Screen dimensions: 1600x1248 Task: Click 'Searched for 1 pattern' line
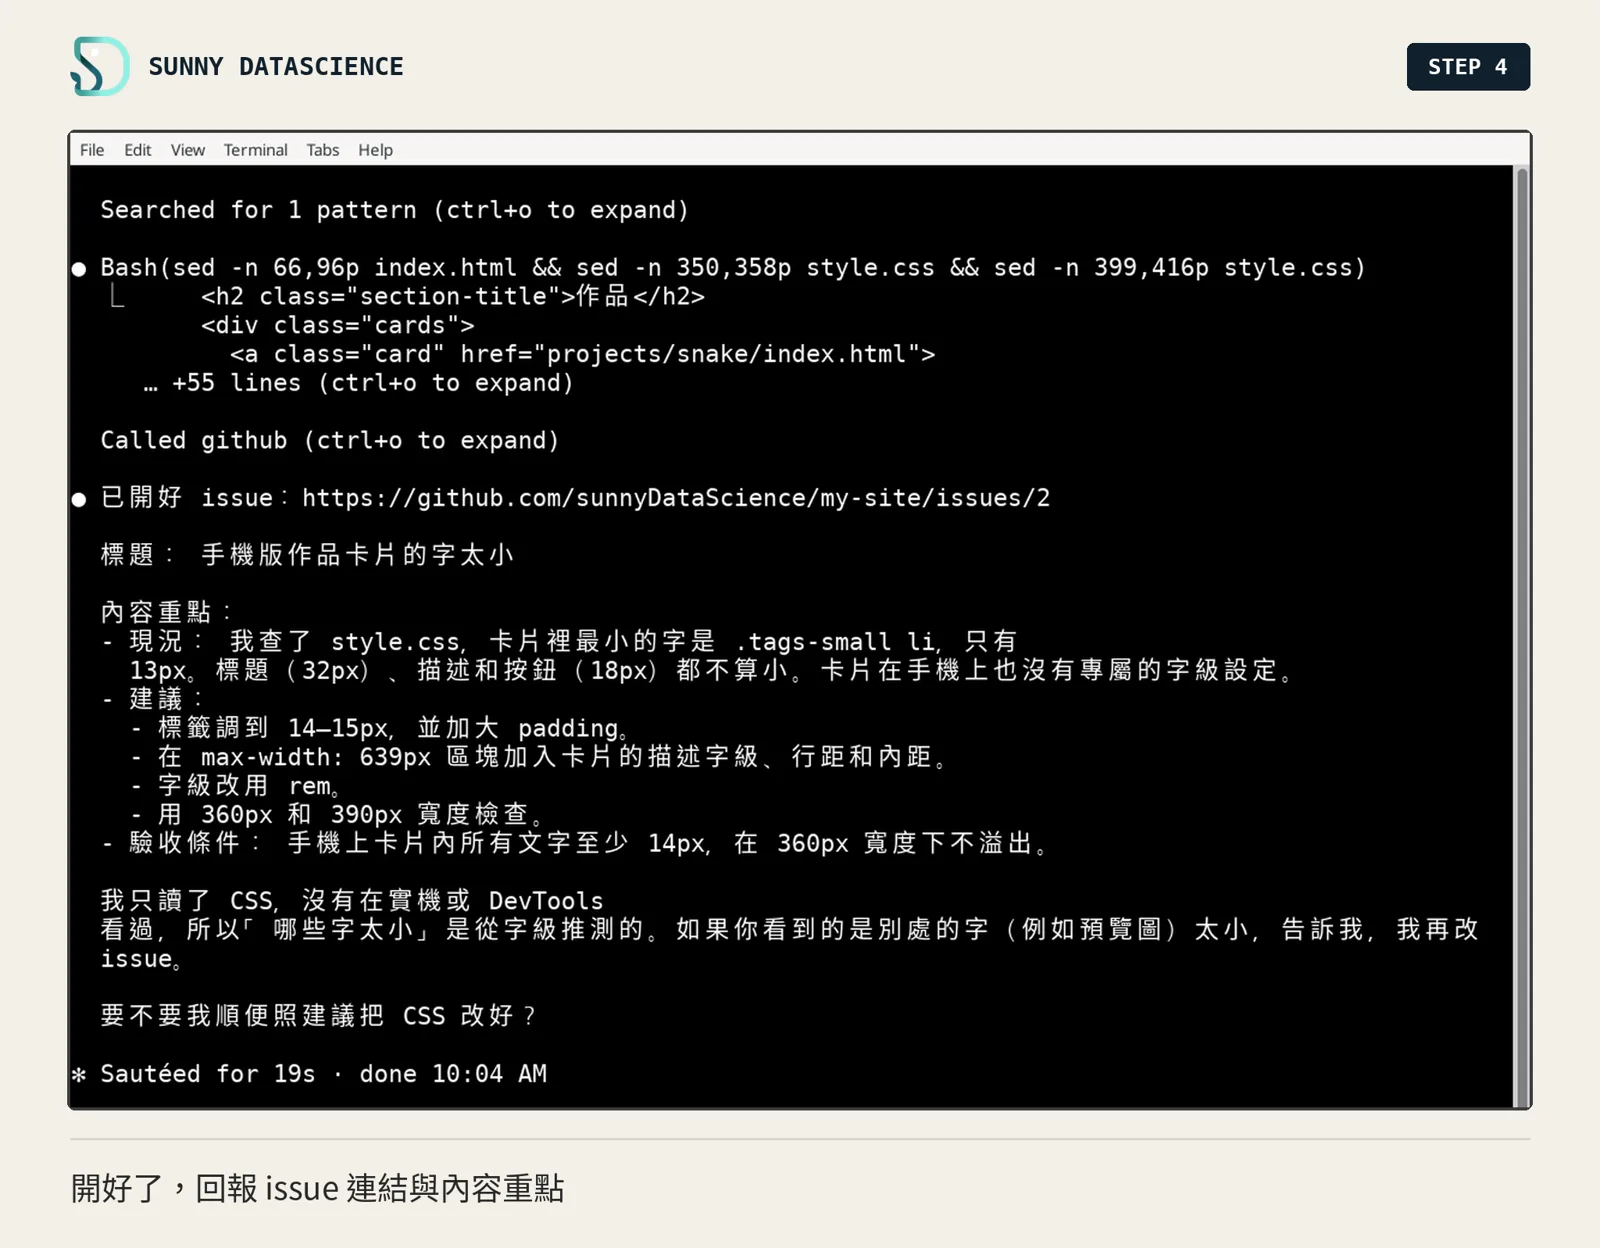394,210
